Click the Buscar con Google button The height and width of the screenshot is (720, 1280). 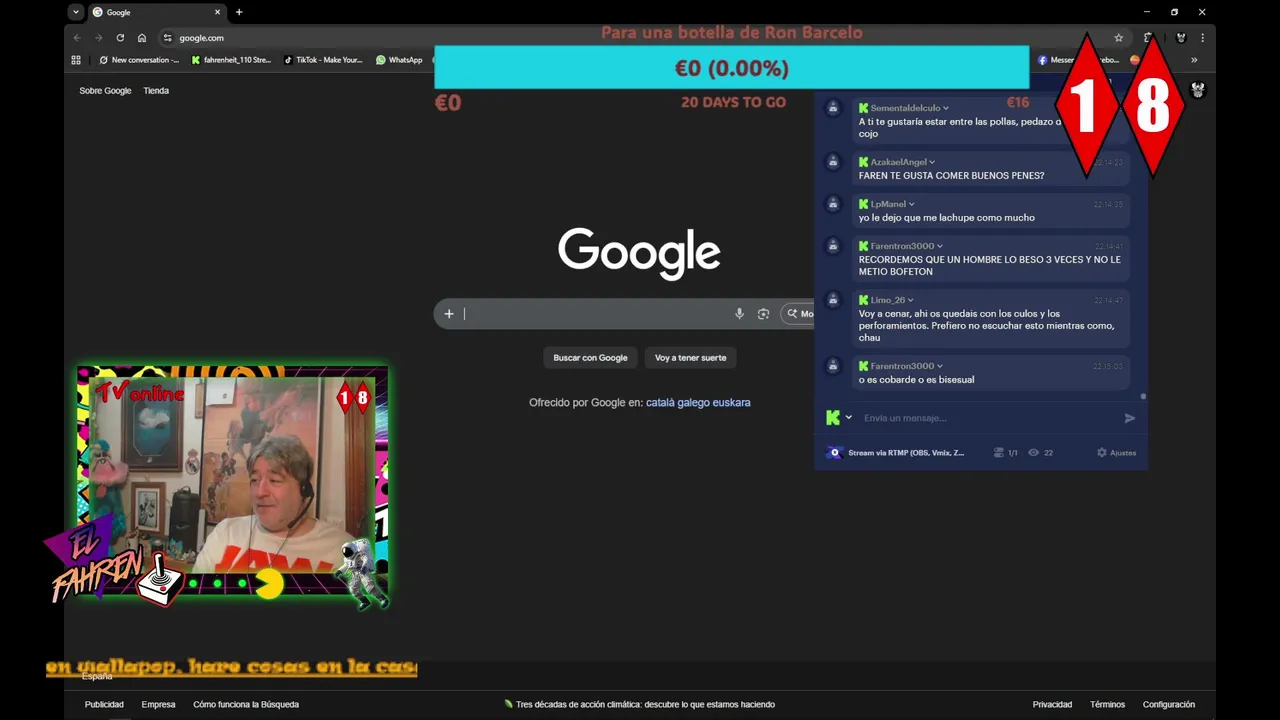pos(590,358)
